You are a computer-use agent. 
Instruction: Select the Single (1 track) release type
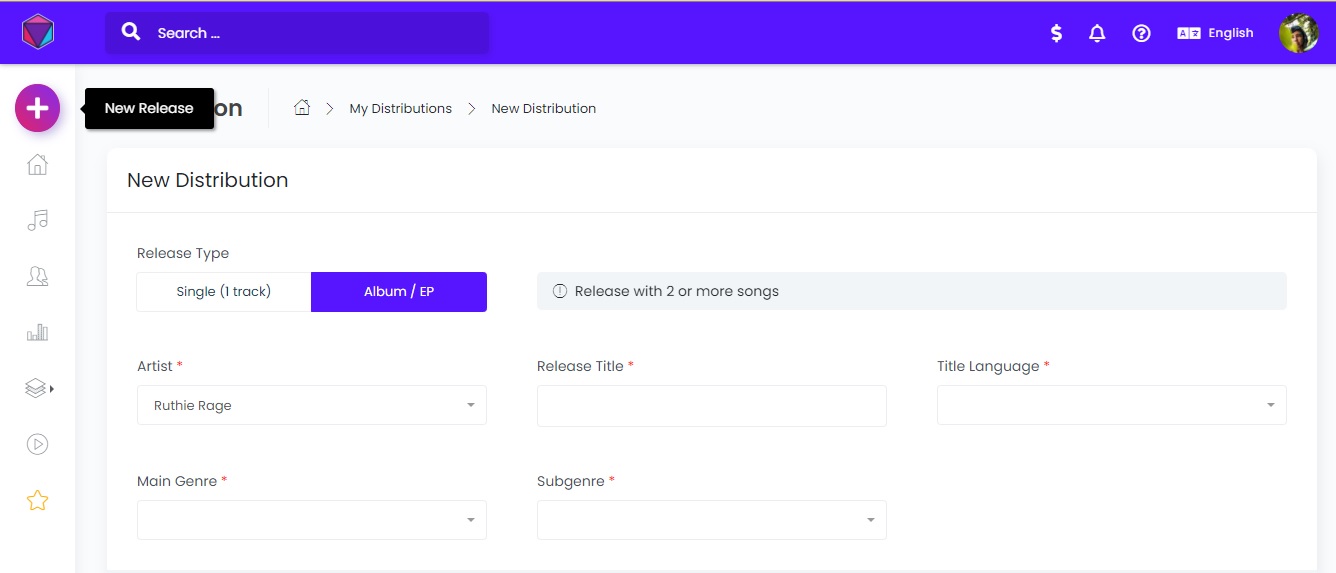click(224, 291)
